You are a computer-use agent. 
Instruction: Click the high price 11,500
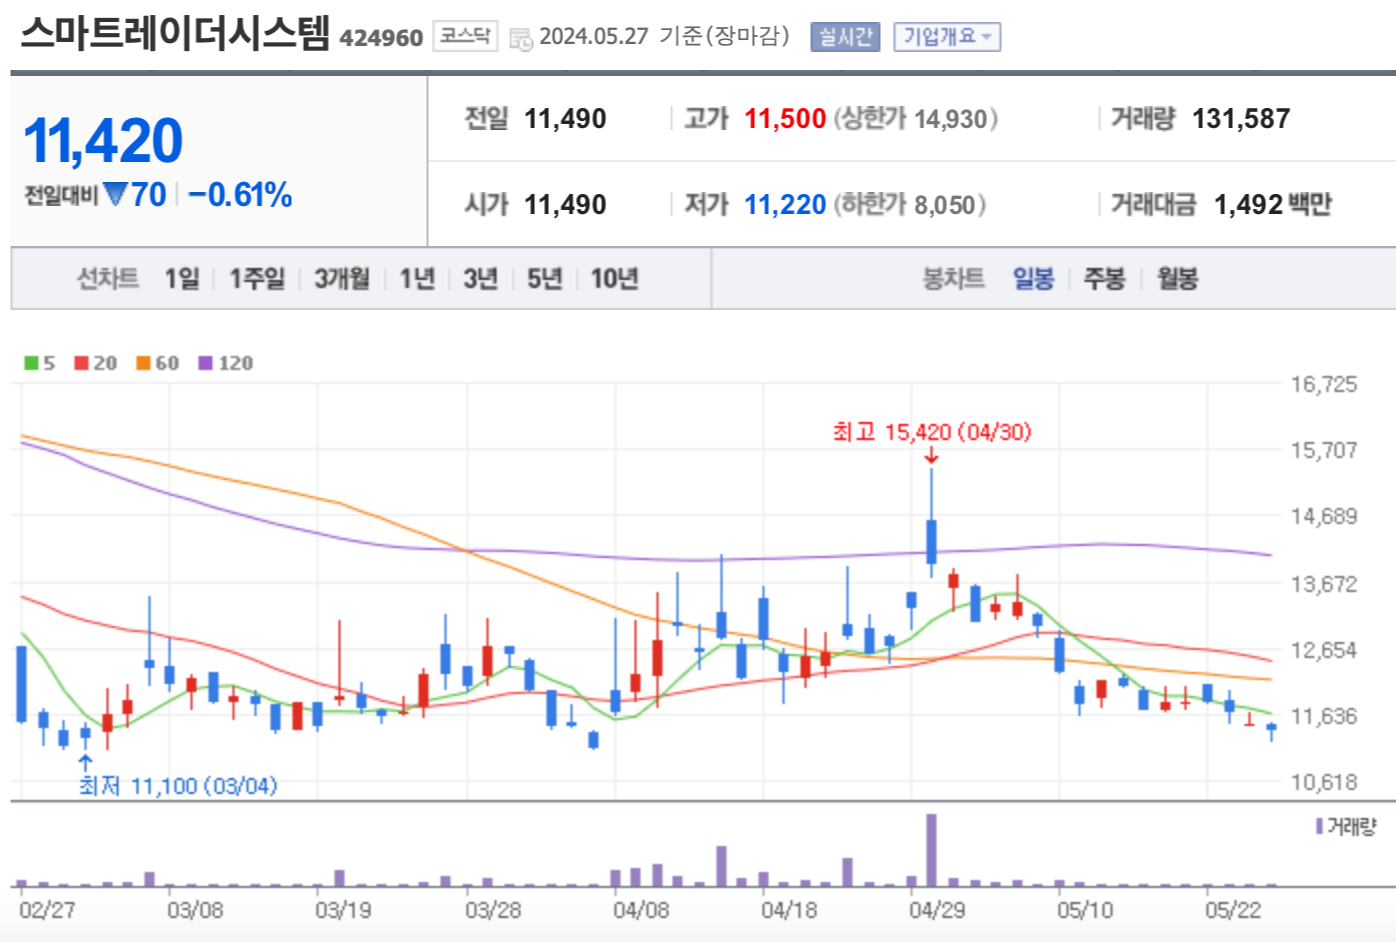tap(785, 119)
